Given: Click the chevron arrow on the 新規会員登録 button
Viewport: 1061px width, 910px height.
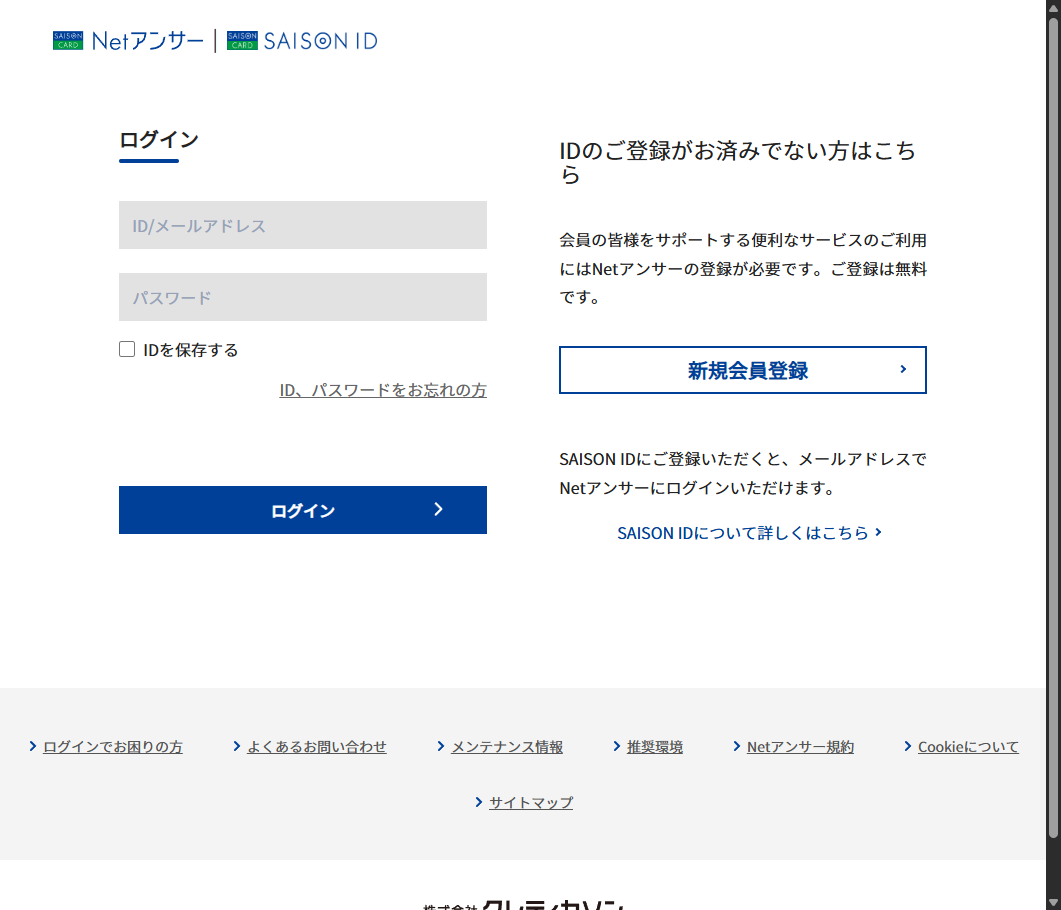Looking at the screenshot, I should coord(903,369).
